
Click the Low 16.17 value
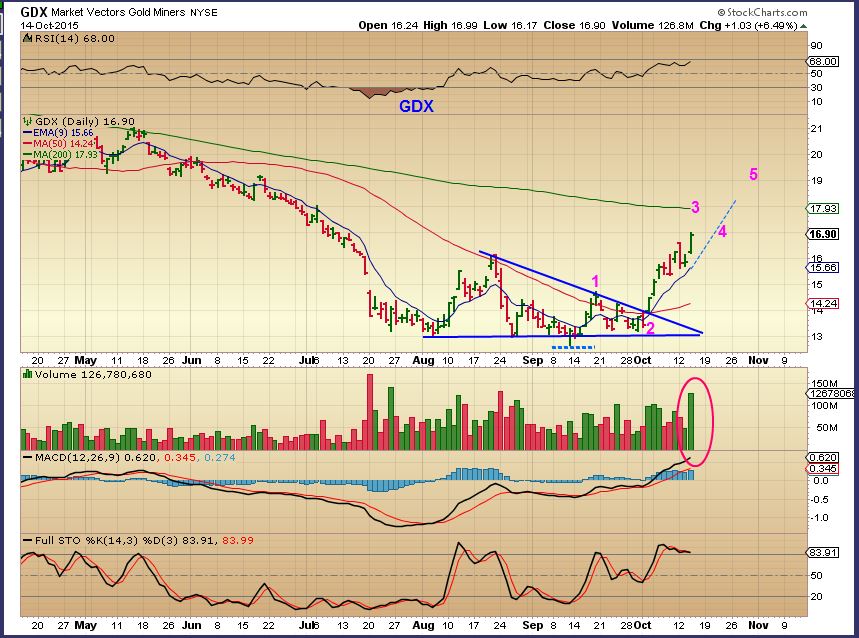click(510, 25)
